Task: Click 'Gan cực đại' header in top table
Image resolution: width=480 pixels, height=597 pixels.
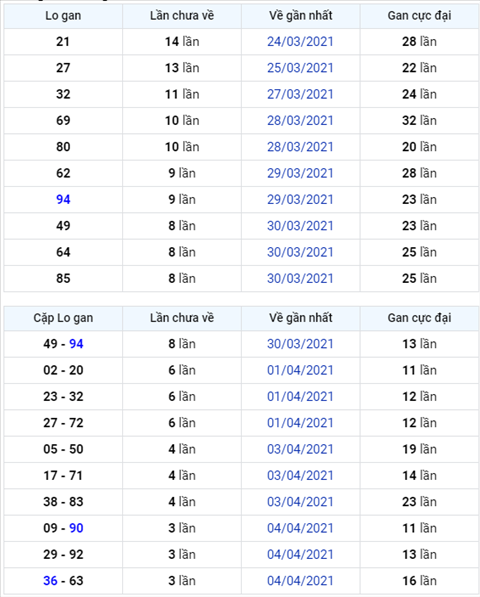Action: pos(419,16)
